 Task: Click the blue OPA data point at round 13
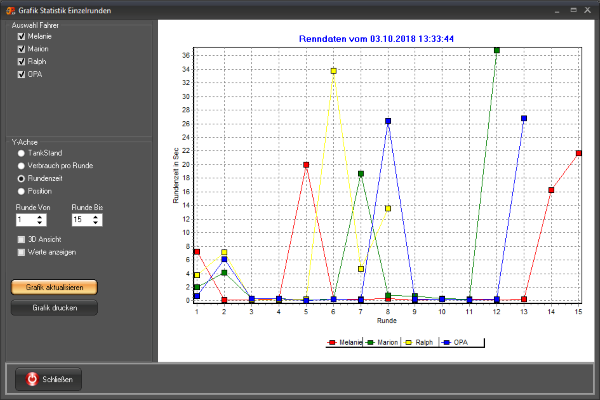tap(524, 118)
